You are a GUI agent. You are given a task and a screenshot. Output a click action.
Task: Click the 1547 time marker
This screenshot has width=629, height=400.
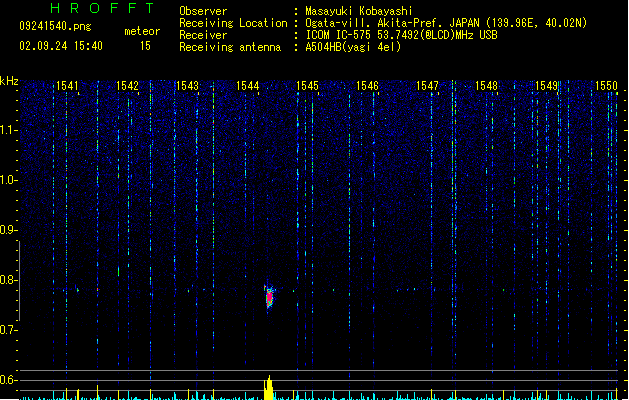[428, 86]
